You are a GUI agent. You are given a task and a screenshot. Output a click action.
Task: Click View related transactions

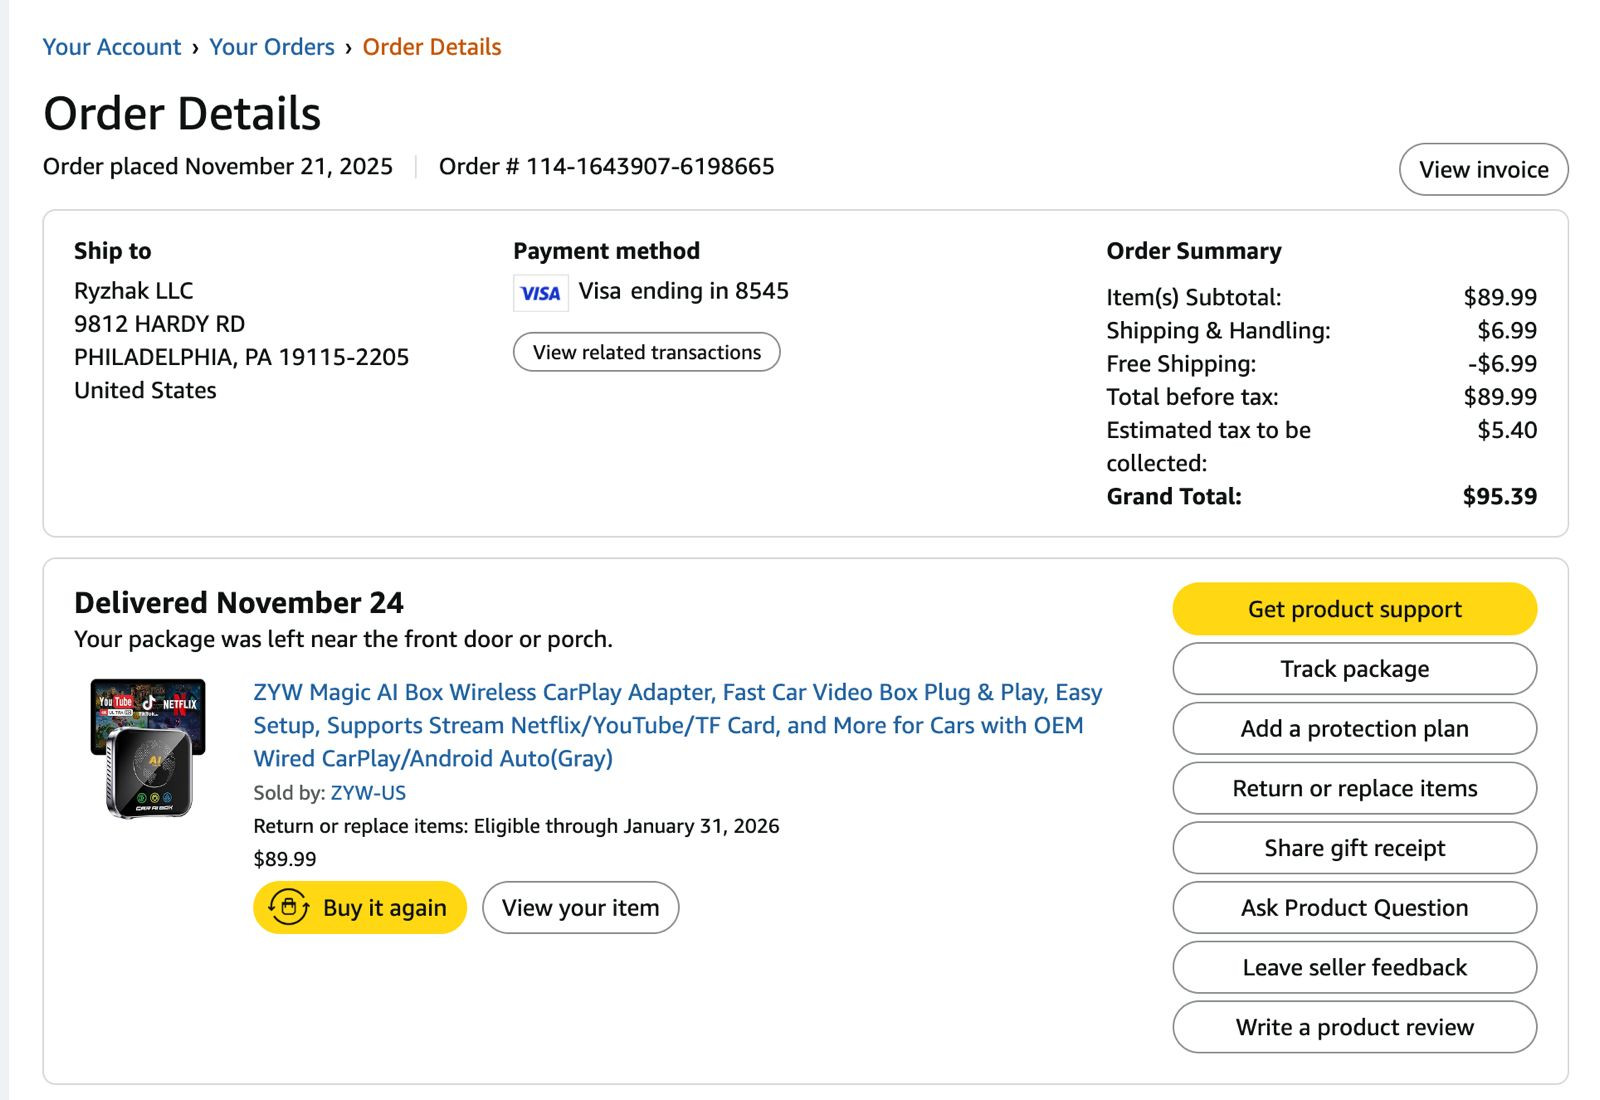pos(647,352)
